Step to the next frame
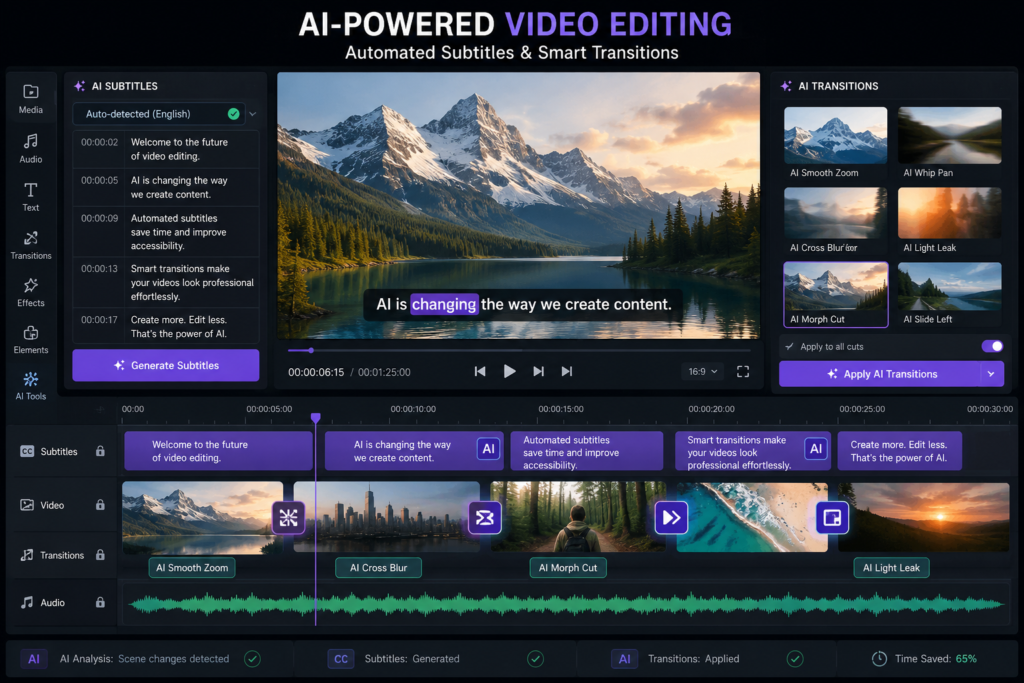 click(538, 372)
